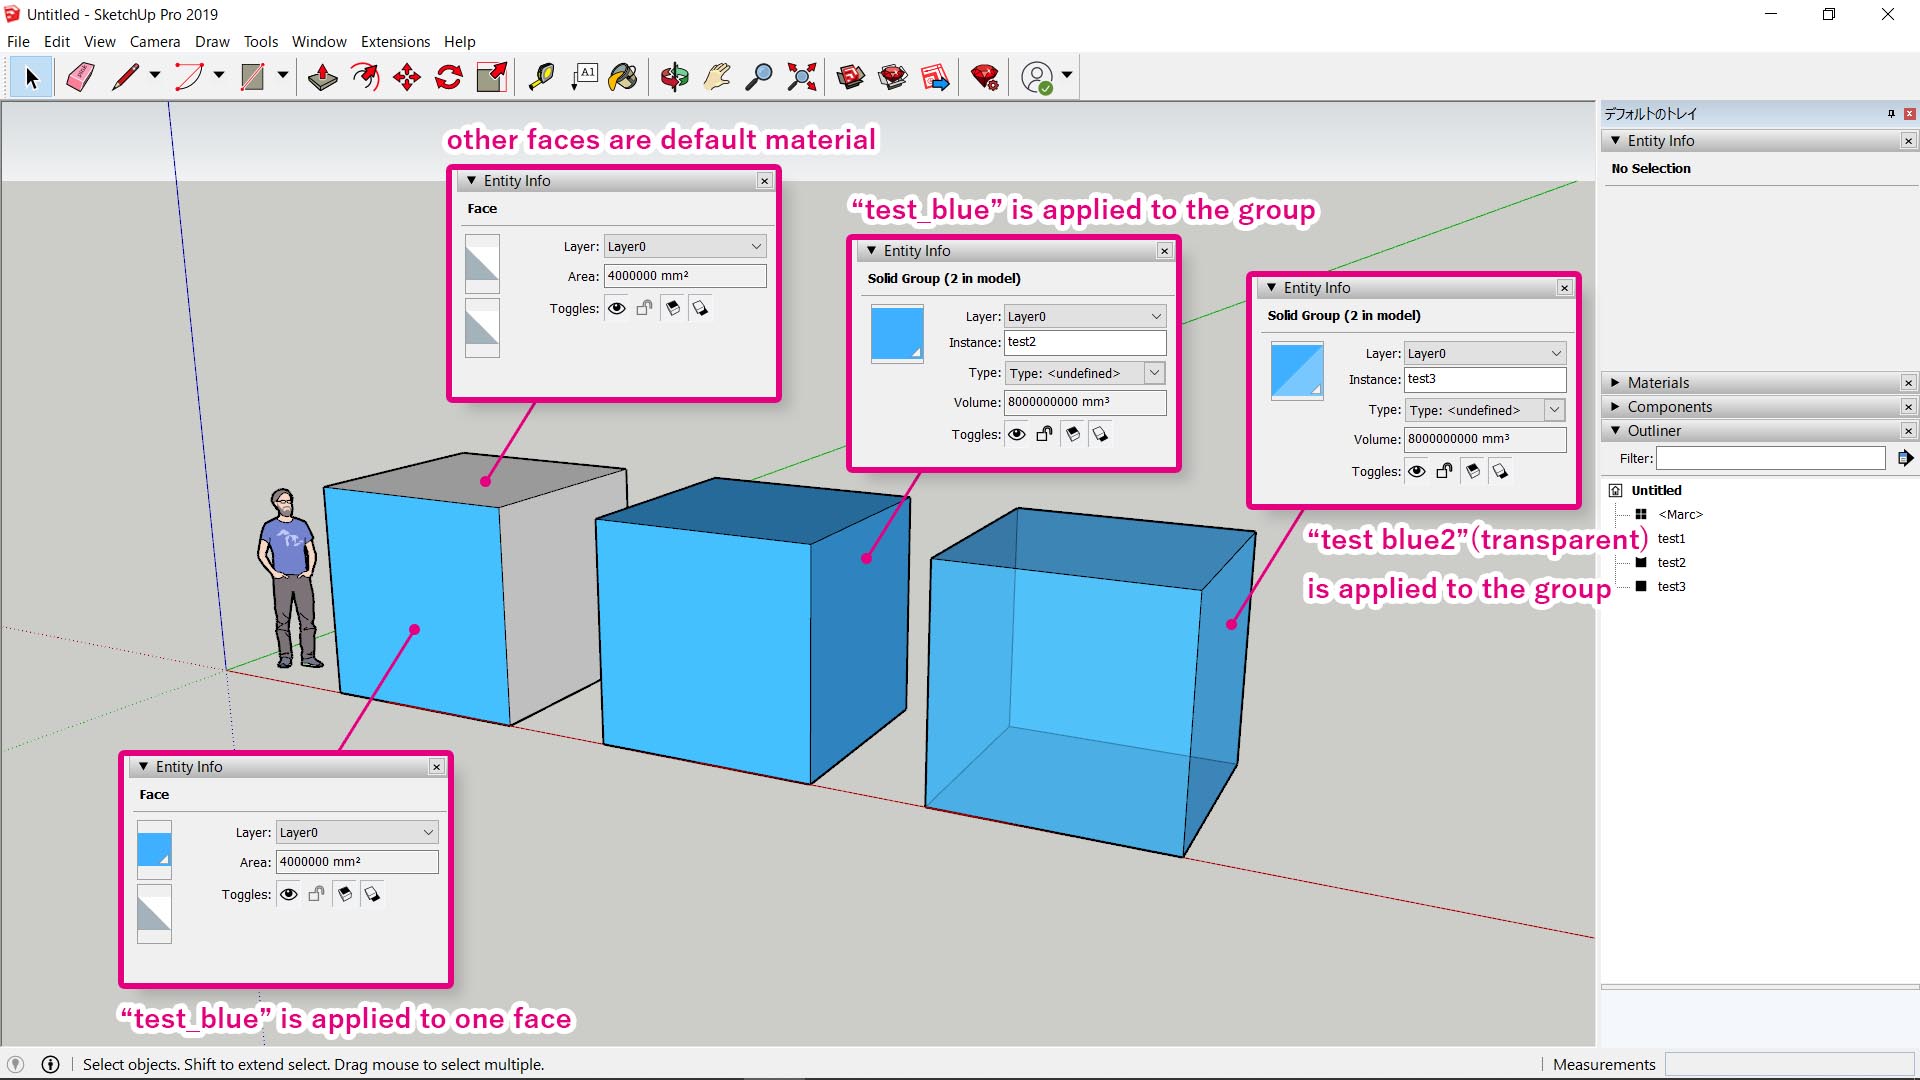Toggle visibility eye icon in Entity Info test3

(1418, 471)
